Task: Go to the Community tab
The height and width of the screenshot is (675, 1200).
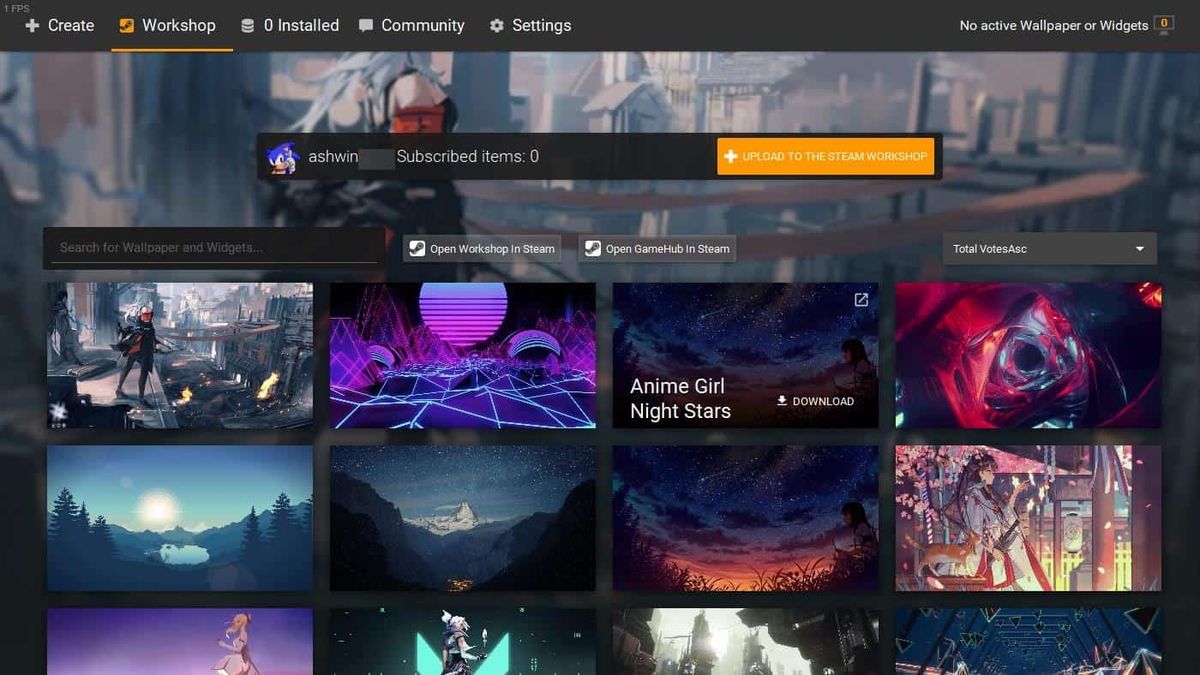Action: (x=411, y=25)
